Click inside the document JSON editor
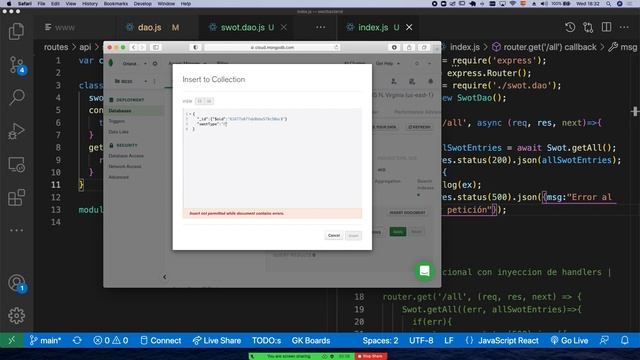Screen dimensions: 640x360 pyautogui.click(x=272, y=158)
